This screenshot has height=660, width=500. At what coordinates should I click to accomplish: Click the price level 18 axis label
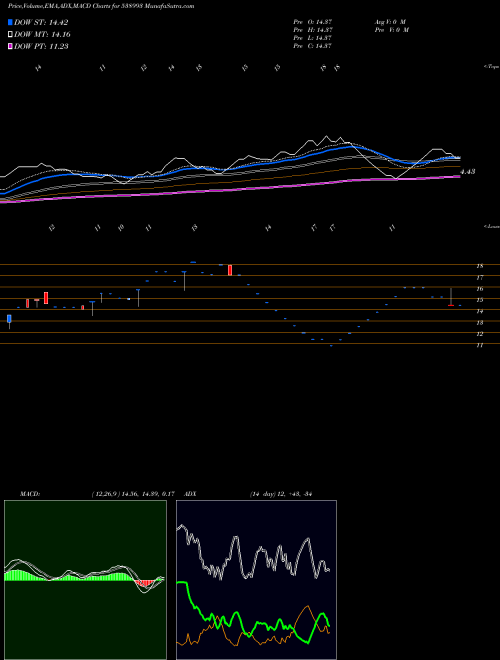(x=479, y=266)
